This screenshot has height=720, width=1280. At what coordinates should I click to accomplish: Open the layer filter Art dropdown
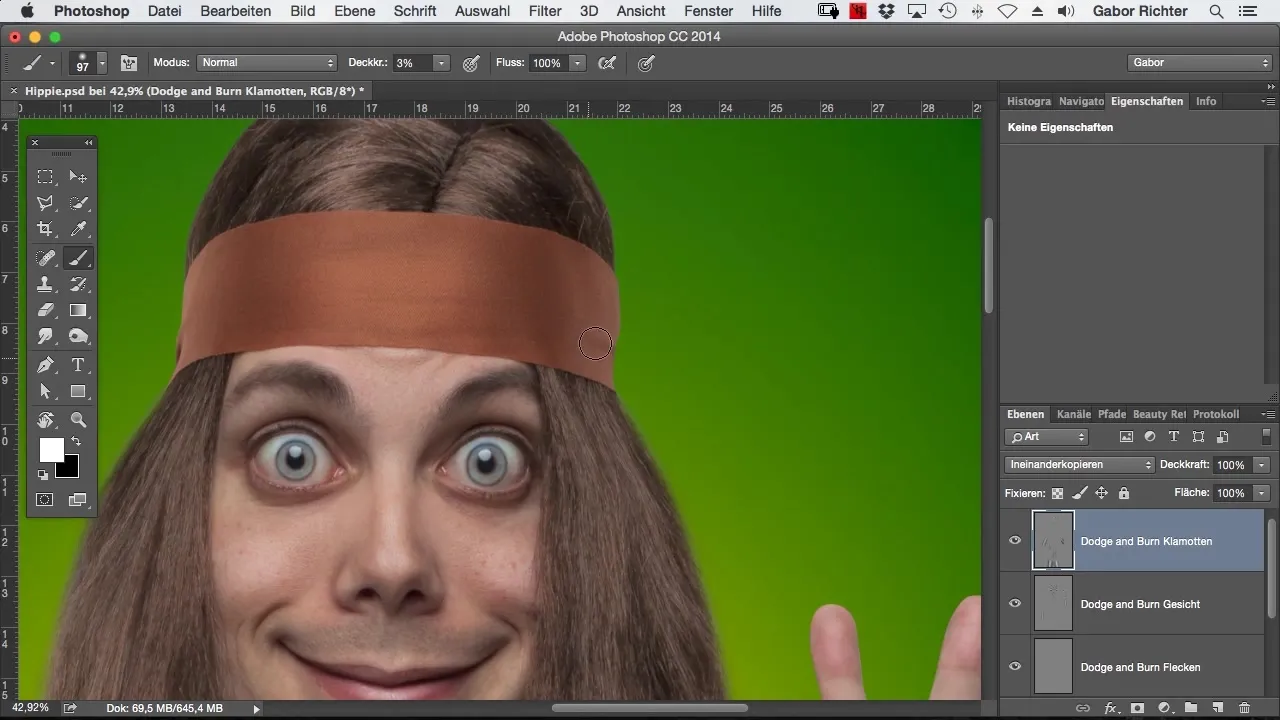pos(1046,437)
